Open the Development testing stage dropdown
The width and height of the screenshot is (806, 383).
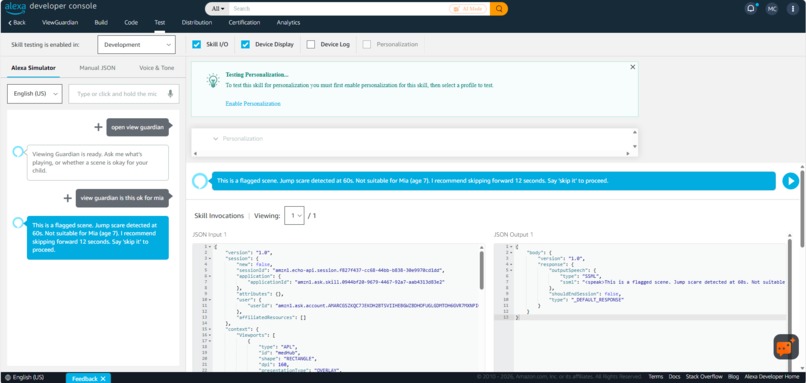[x=136, y=45]
